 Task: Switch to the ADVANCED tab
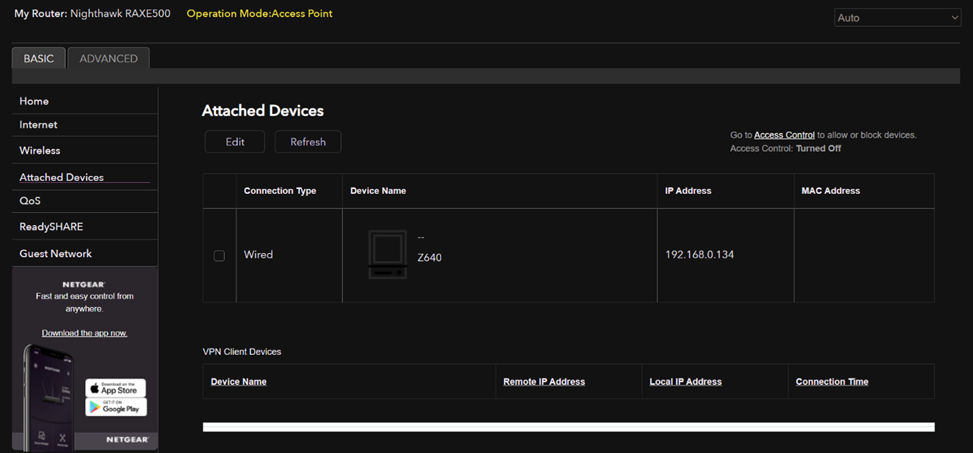click(108, 59)
